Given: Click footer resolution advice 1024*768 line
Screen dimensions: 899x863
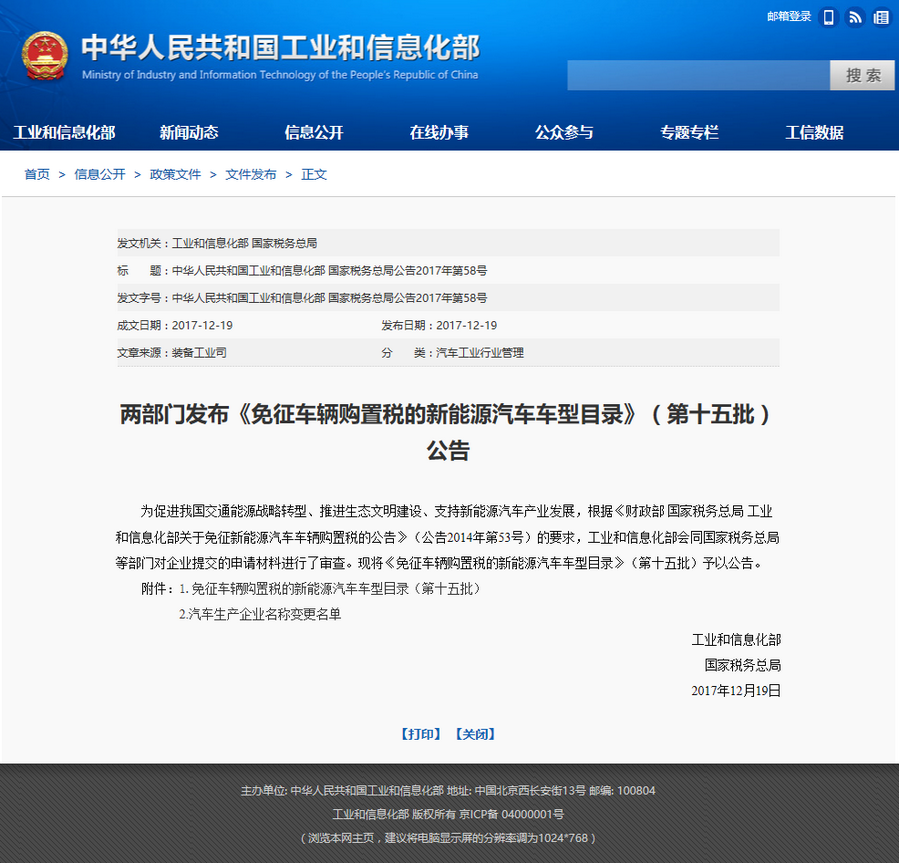Looking at the screenshot, I should (x=448, y=838).
